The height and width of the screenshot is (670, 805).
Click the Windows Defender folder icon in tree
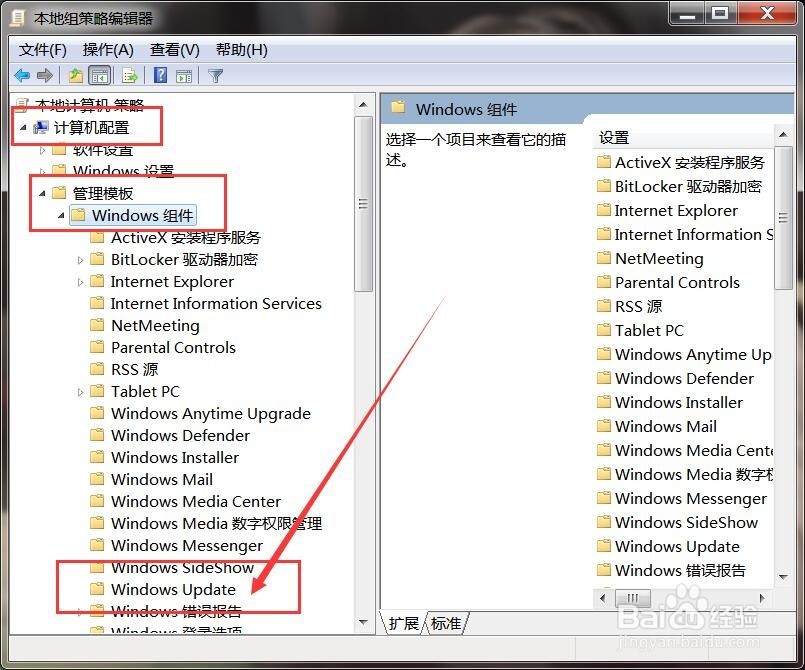point(97,435)
